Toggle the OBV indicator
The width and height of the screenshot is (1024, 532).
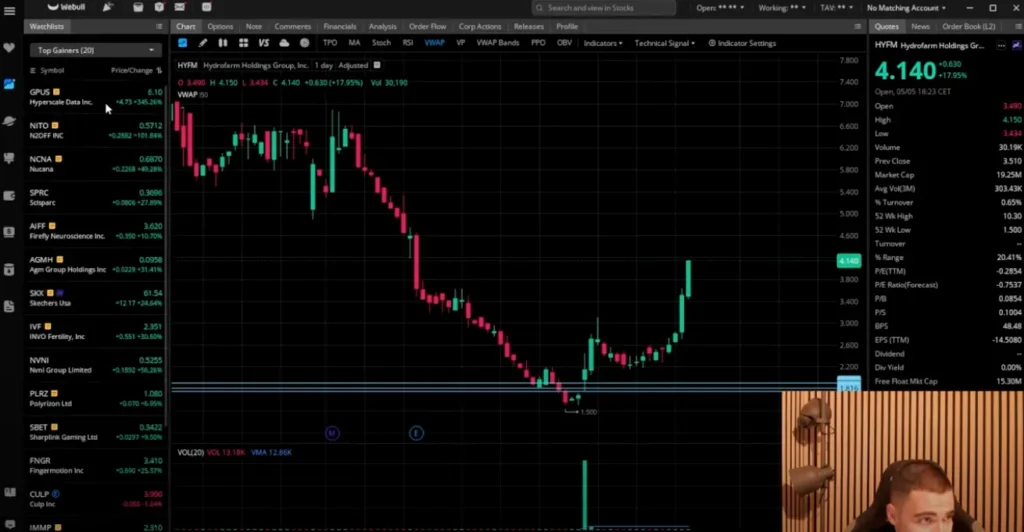point(564,43)
